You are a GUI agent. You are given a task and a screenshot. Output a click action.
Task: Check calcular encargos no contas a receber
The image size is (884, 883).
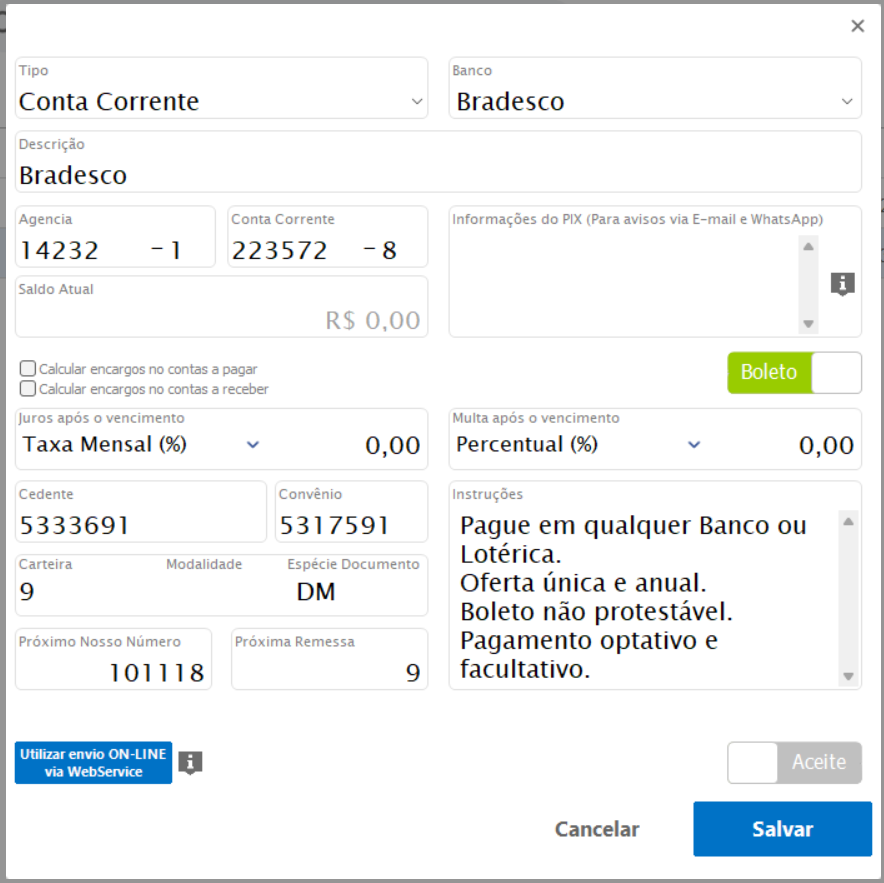[x=28, y=389]
